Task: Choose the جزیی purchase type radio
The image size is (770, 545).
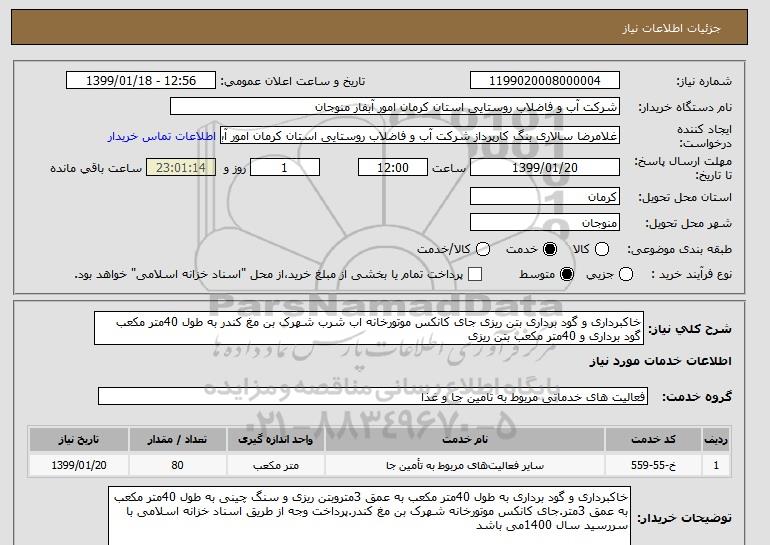Action: [x=626, y=274]
